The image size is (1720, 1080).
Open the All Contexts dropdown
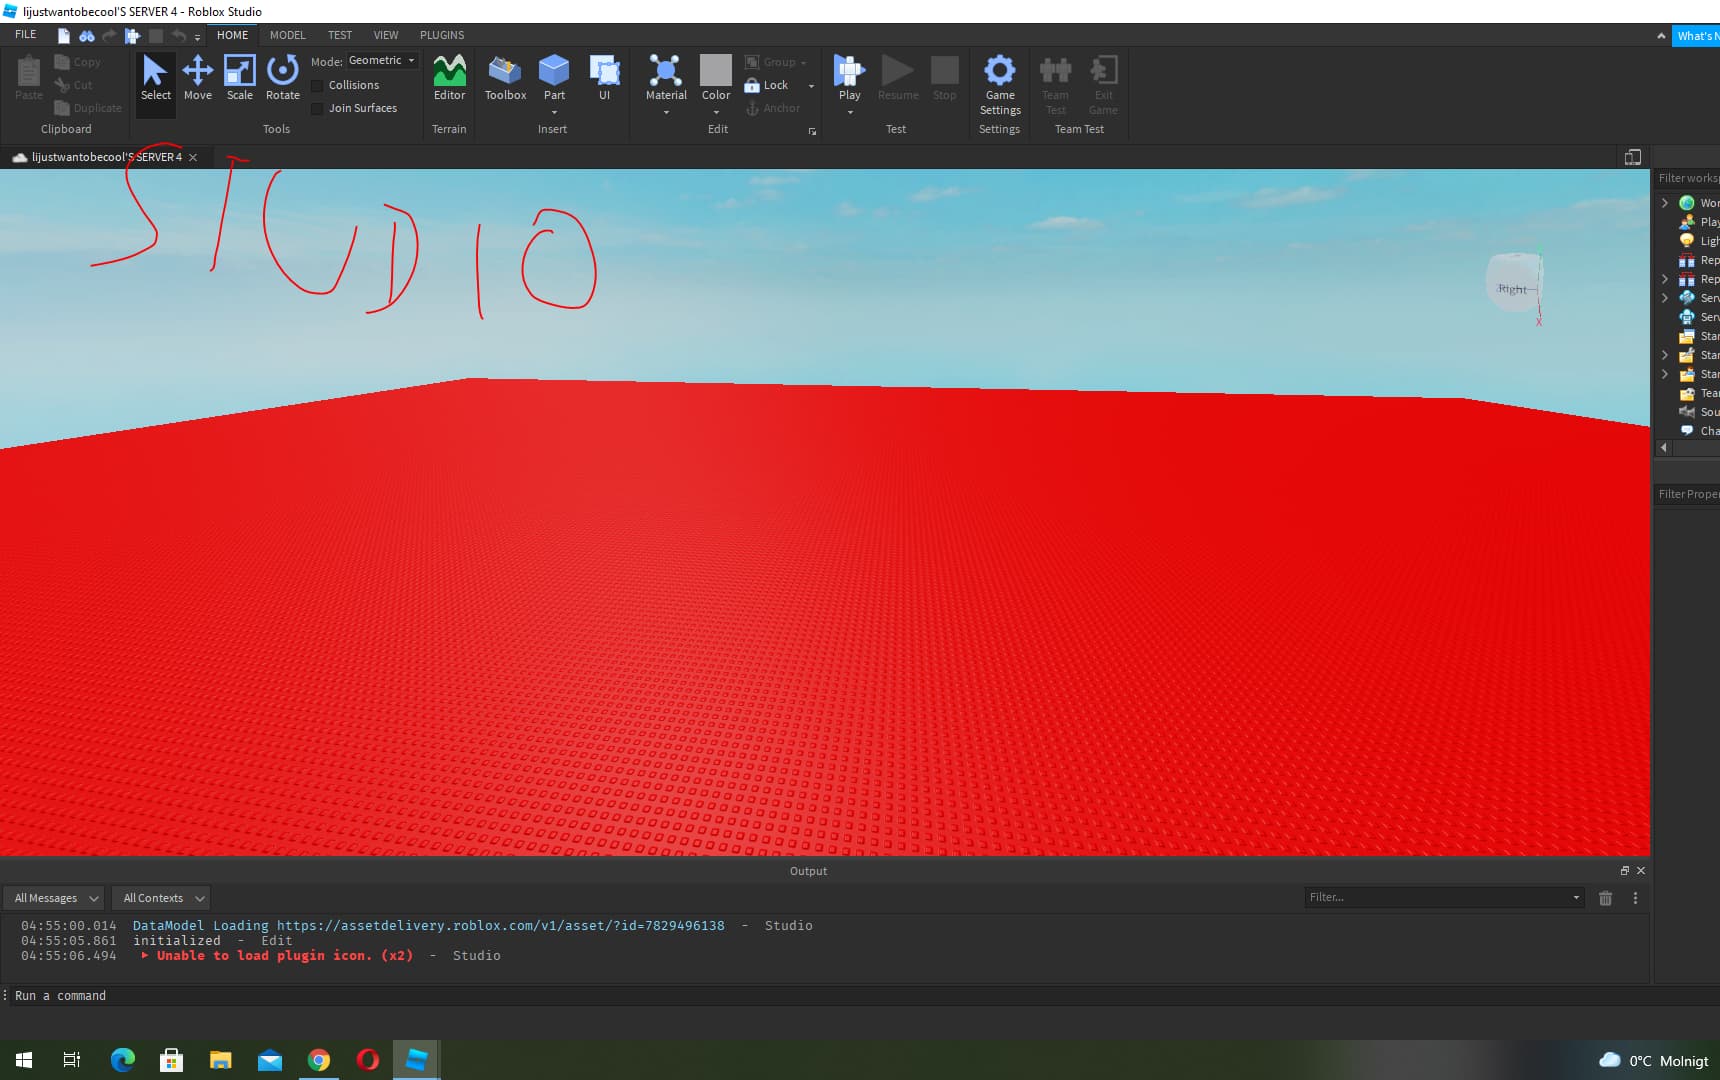pos(162,898)
